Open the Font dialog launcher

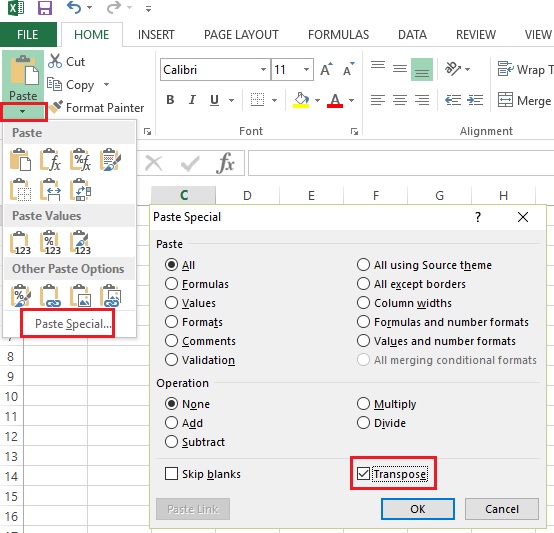click(x=354, y=131)
